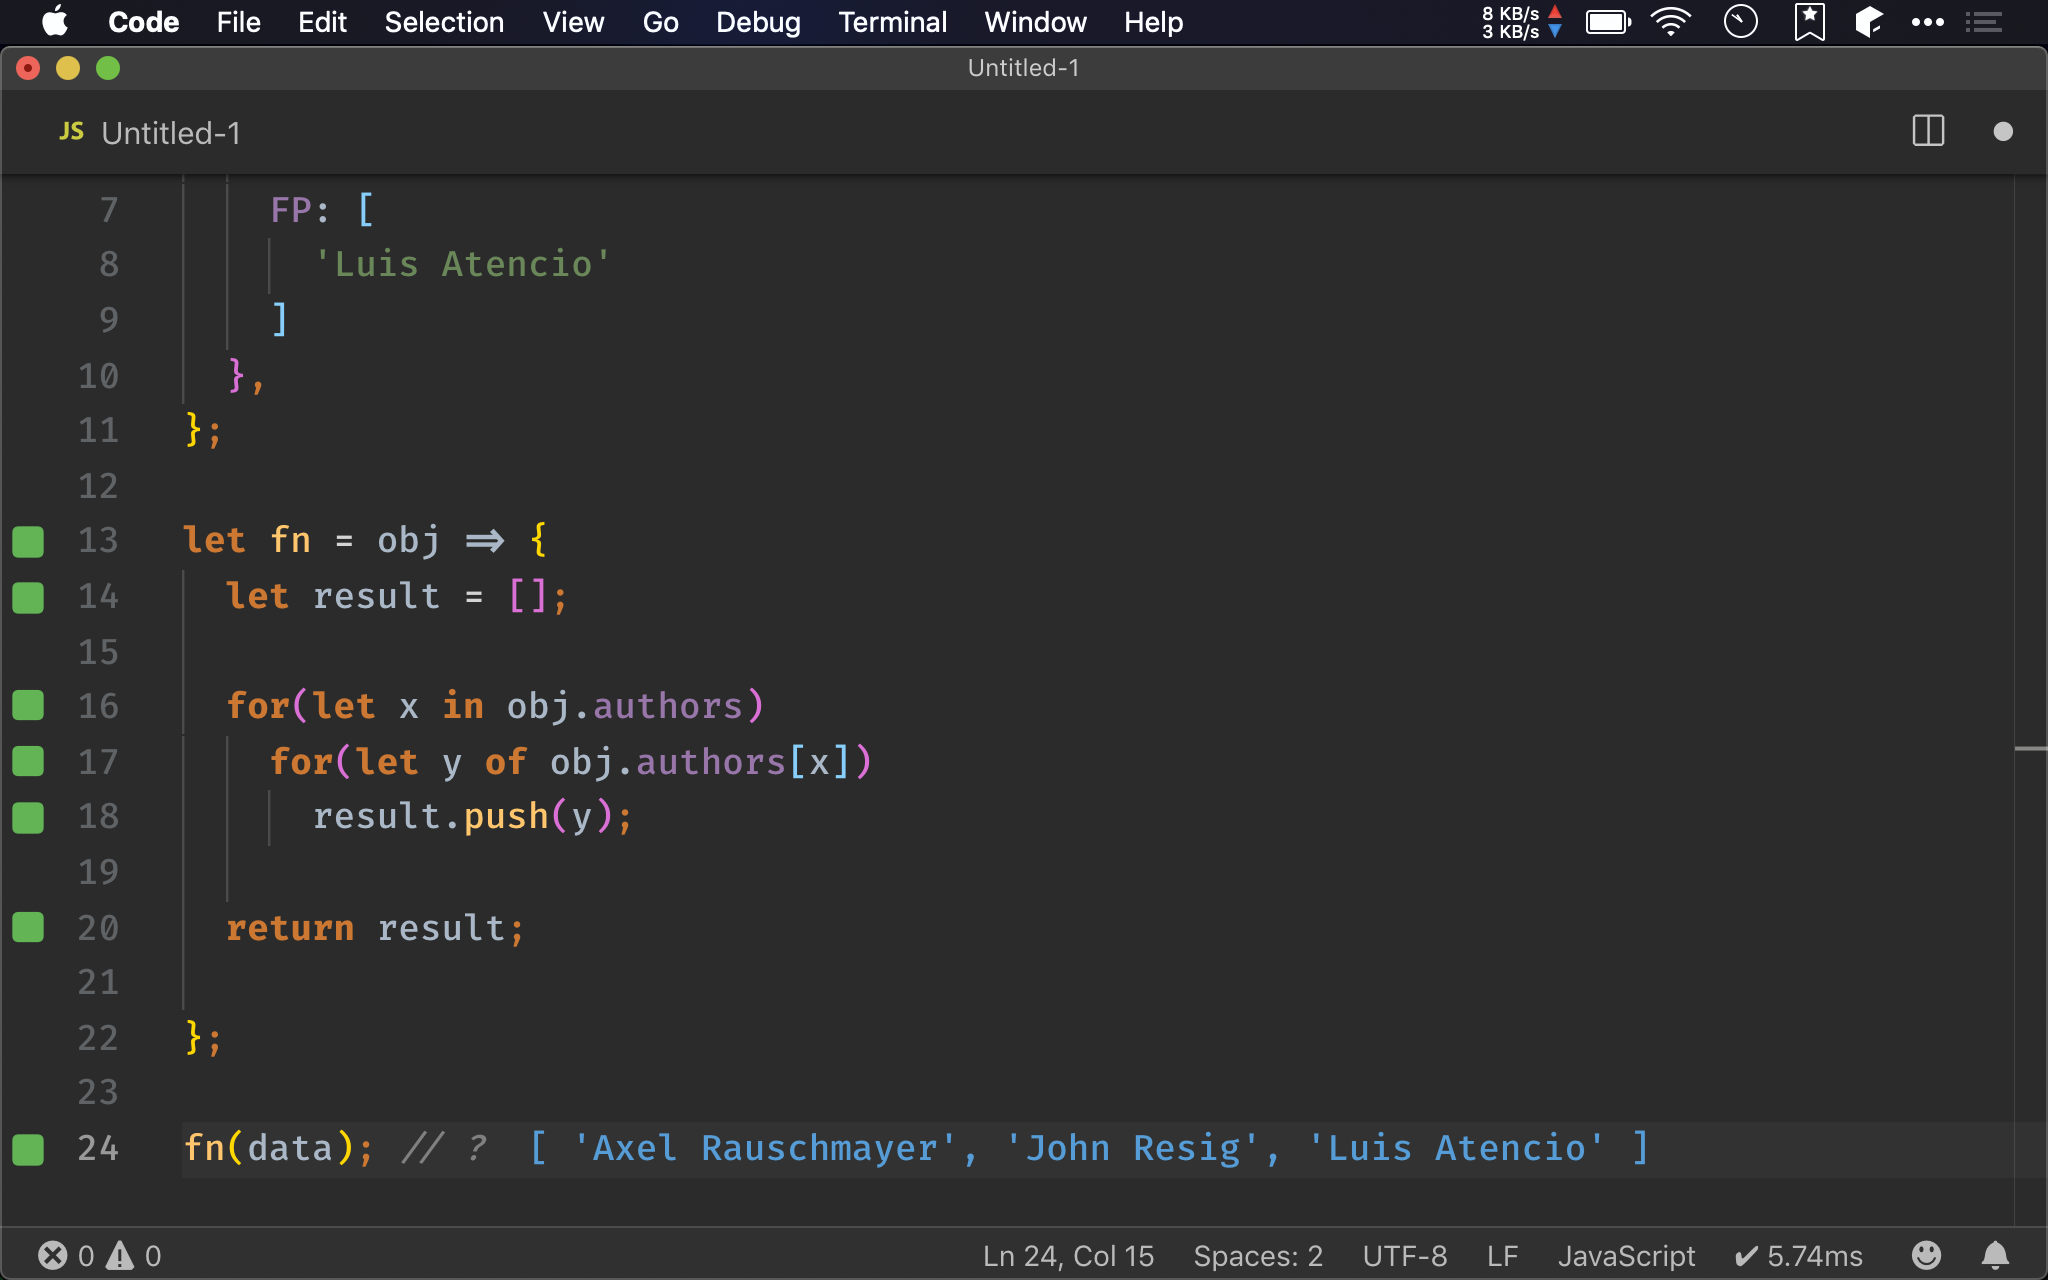Click the green coverage marker on line 18

coord(28,817)
